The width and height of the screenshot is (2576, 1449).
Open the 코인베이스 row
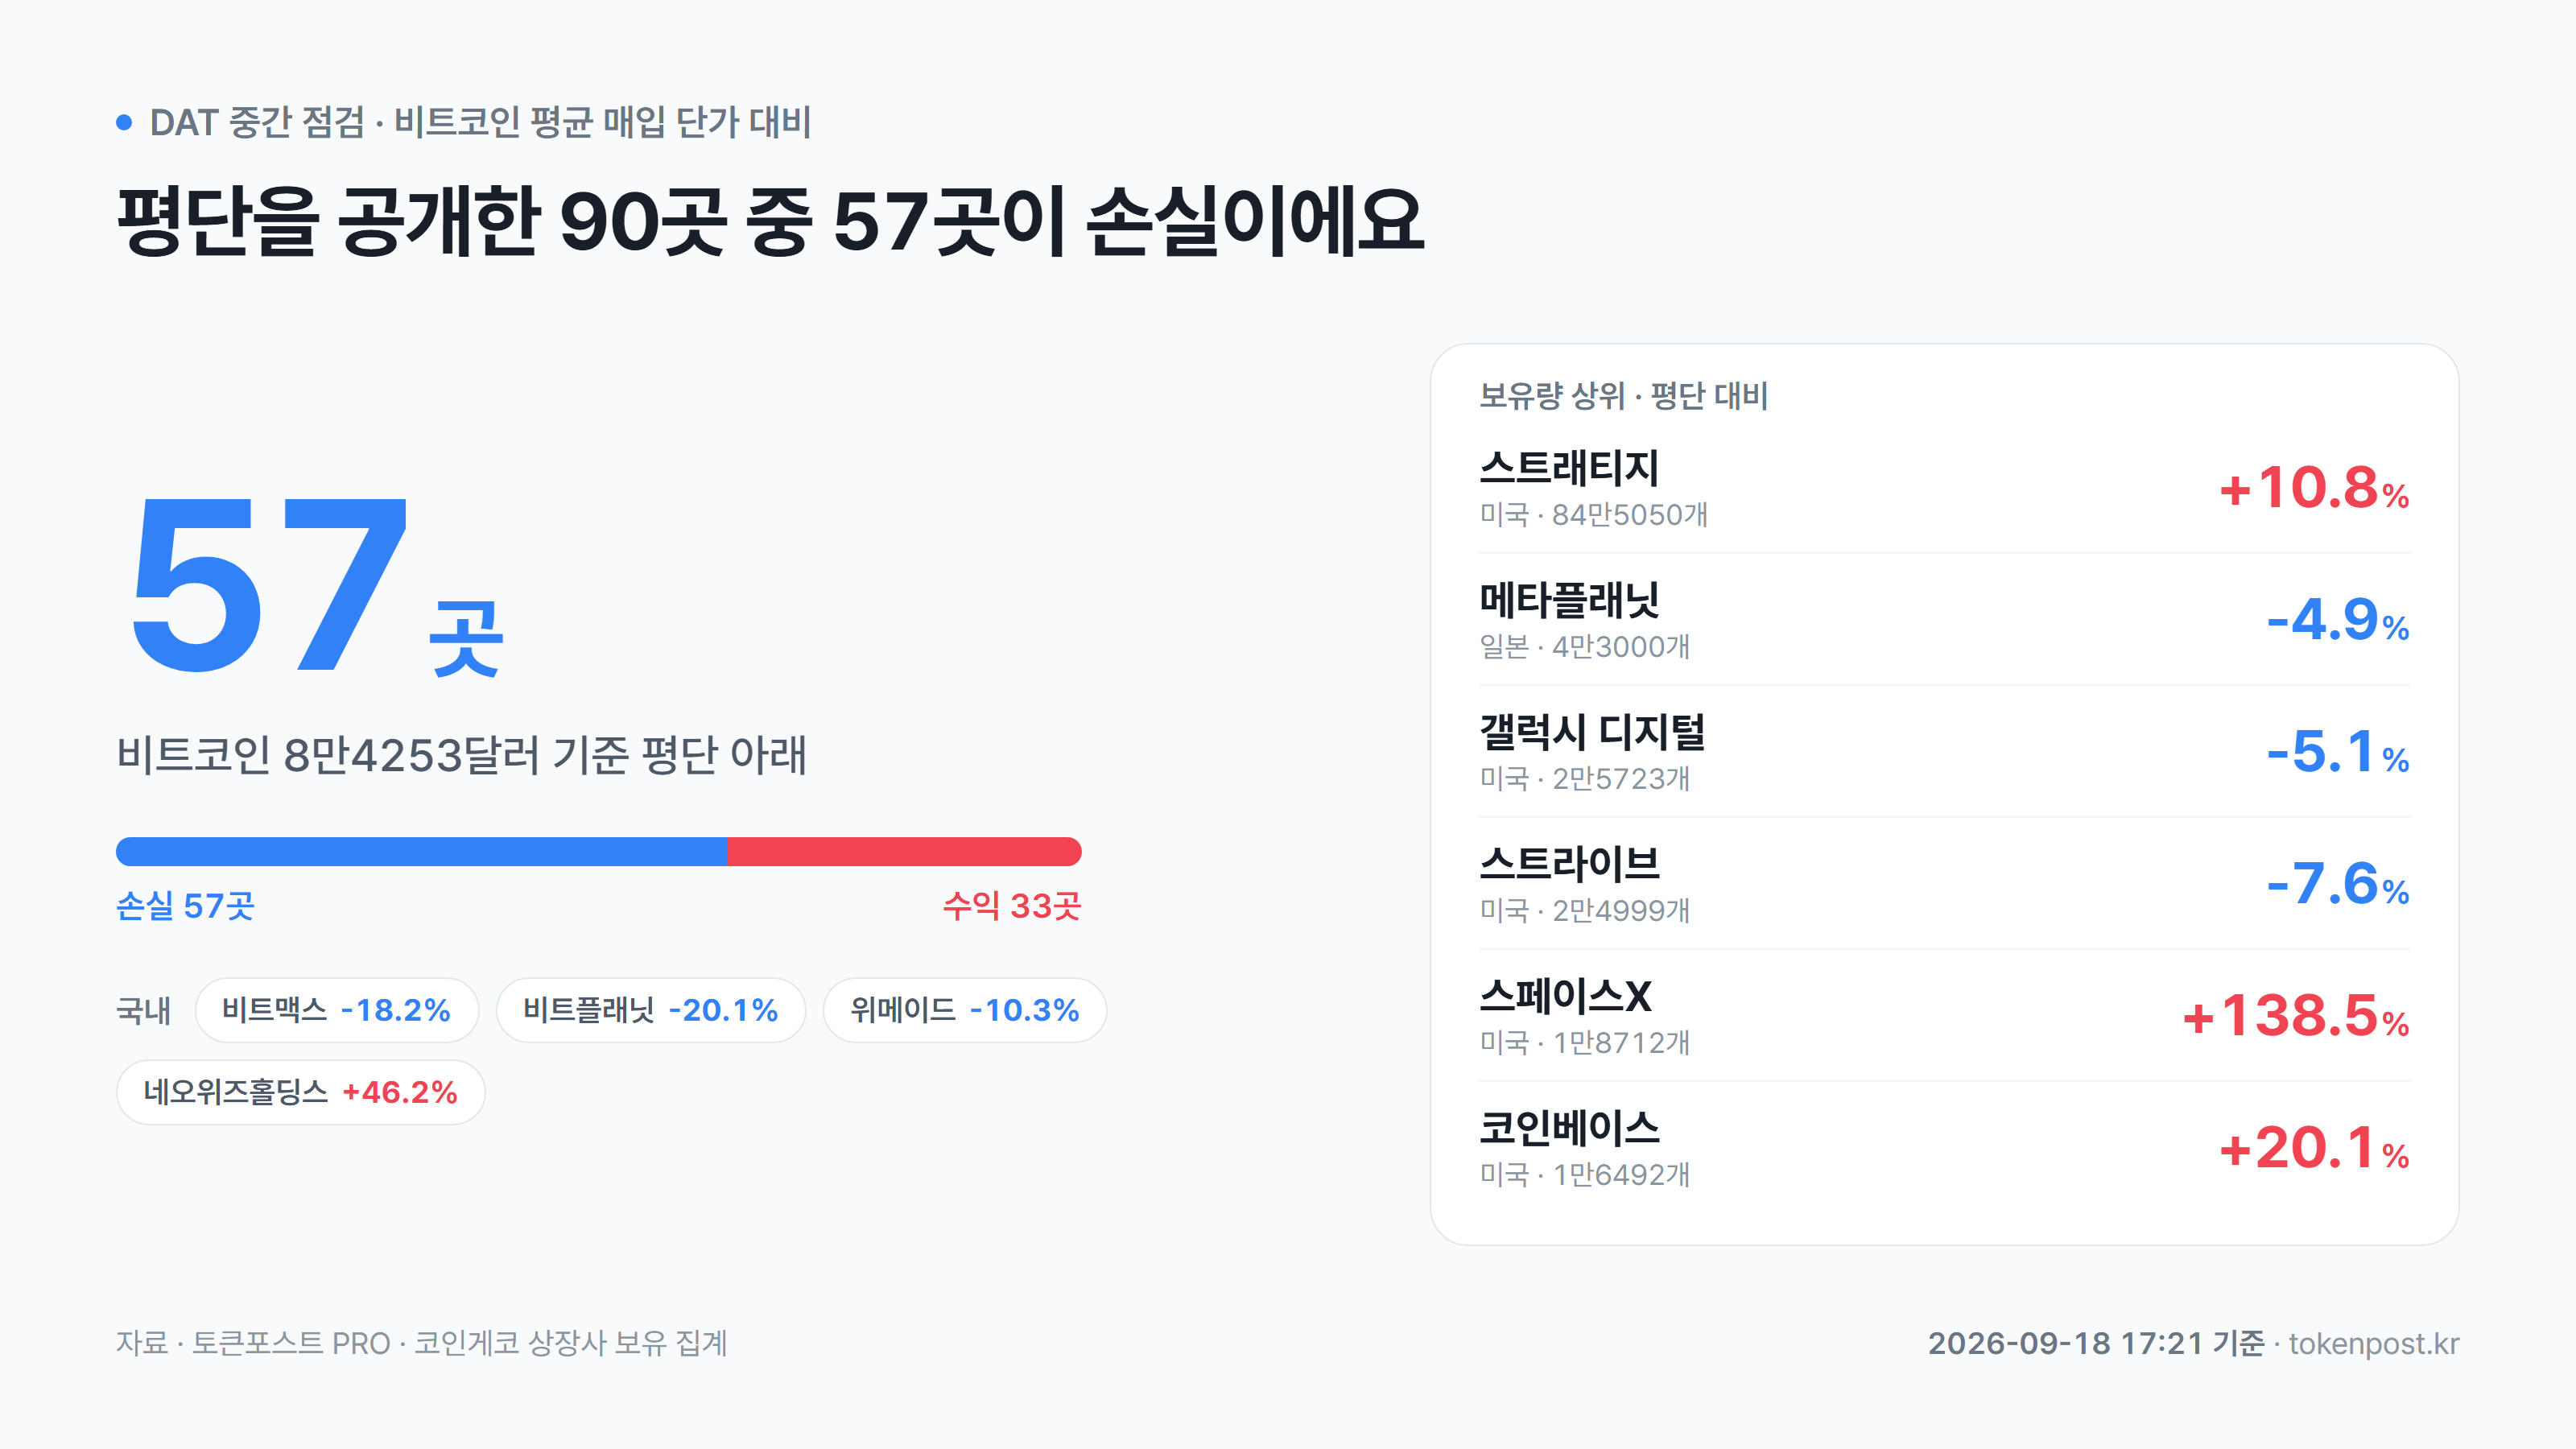[x=1945, y=1148]
